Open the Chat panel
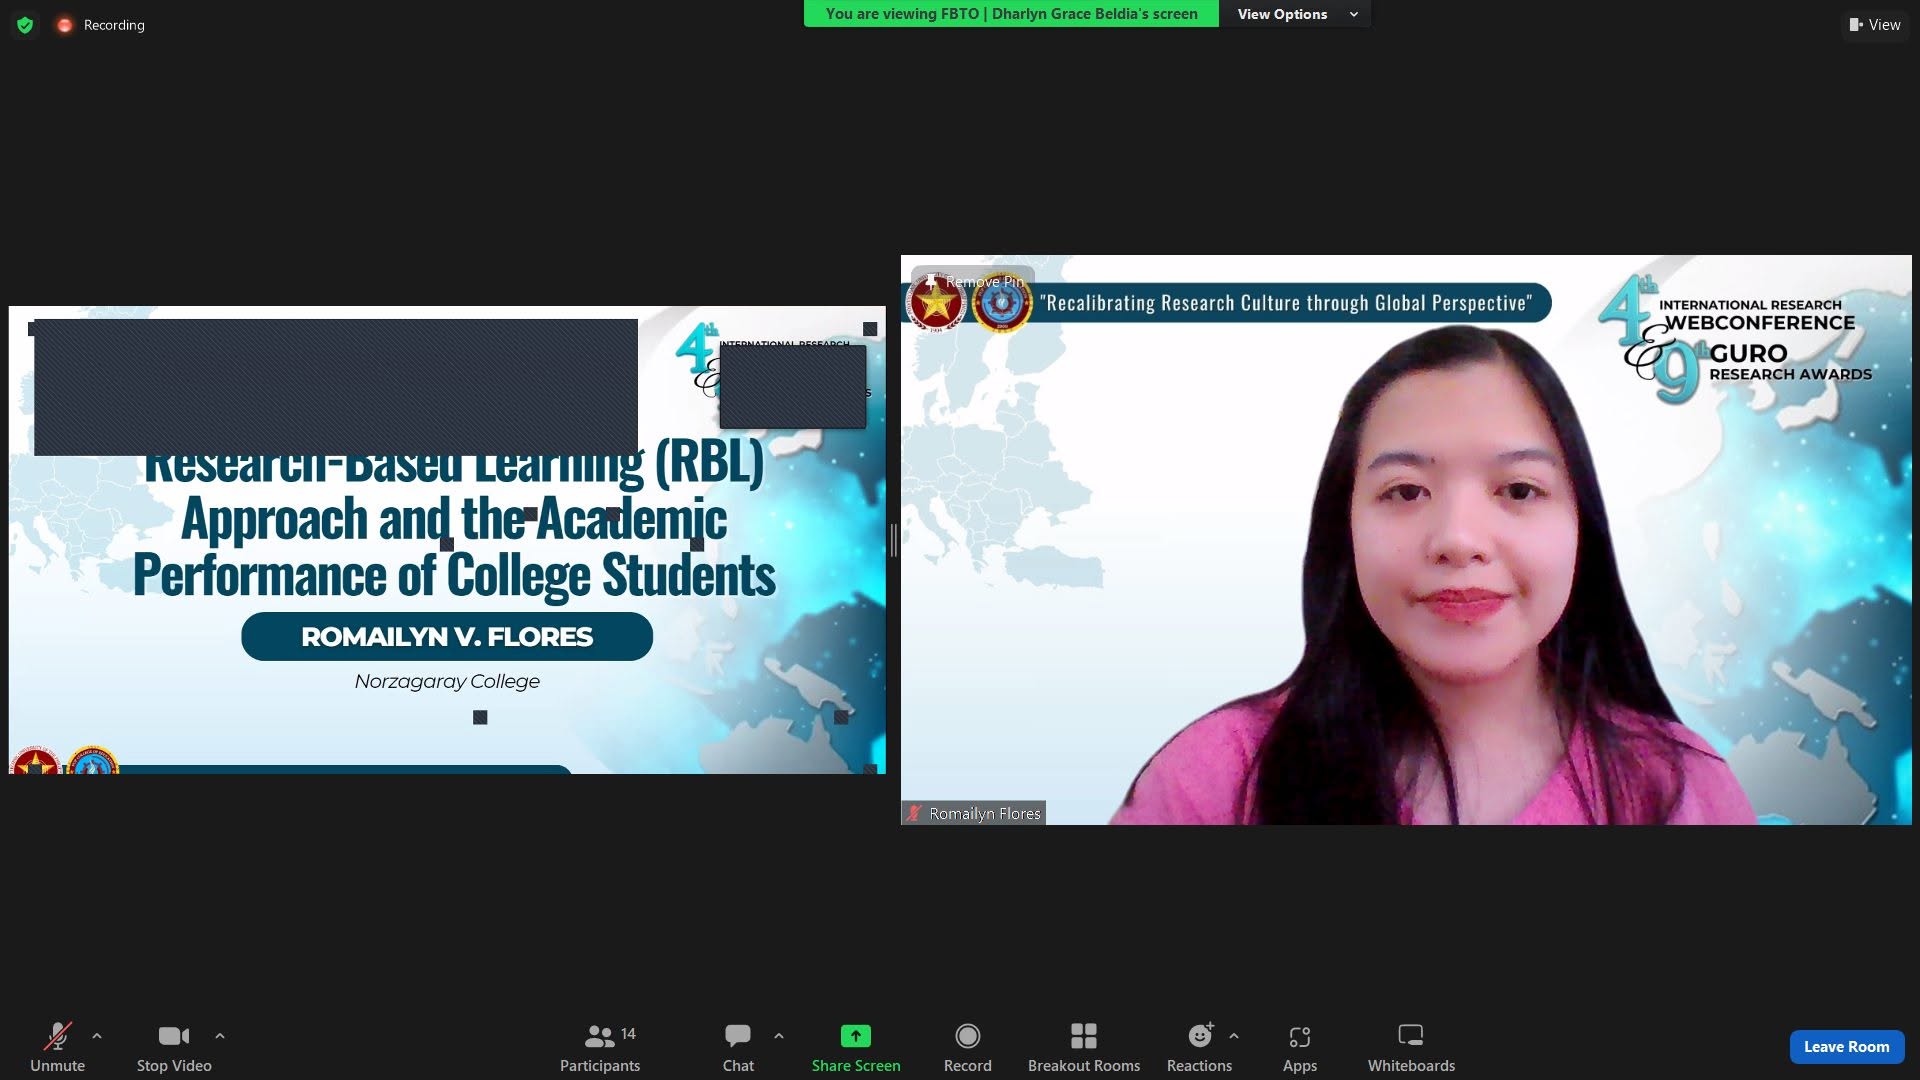This screenshot has width=1920, height=1080. pos(738,1047)
